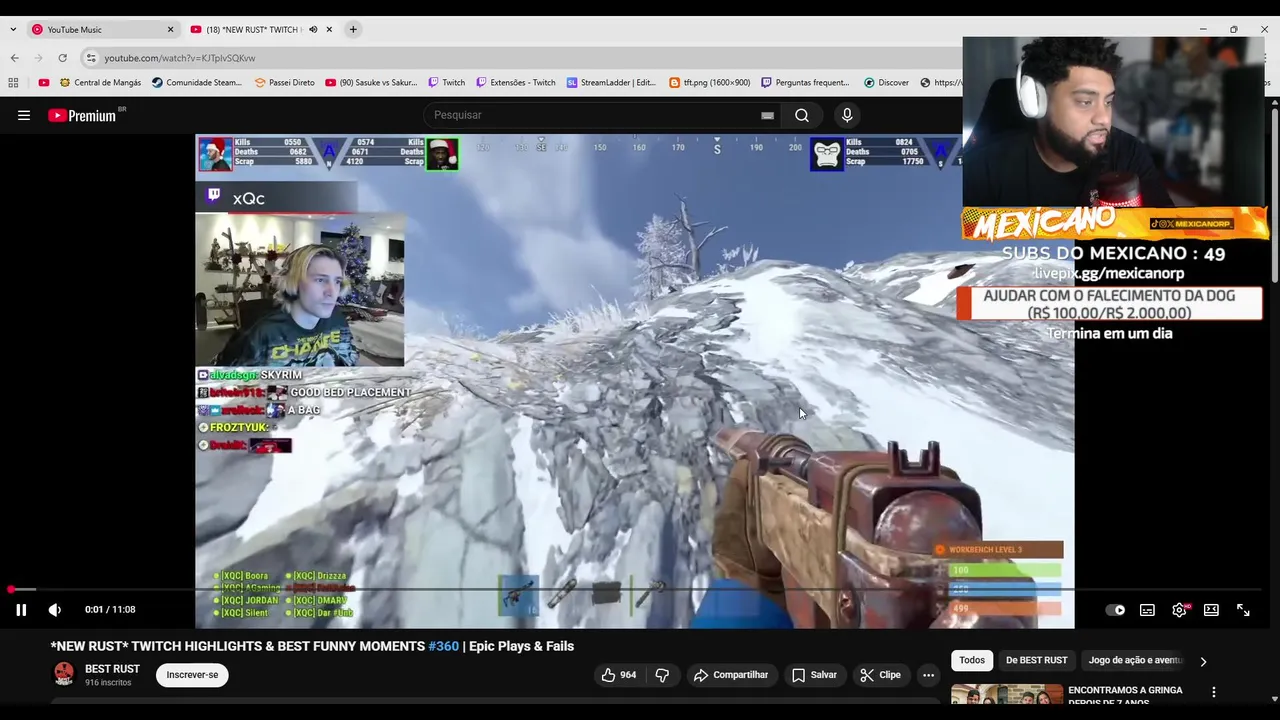
Task: Seek on the video progress bar
Action: click(636, 590)
